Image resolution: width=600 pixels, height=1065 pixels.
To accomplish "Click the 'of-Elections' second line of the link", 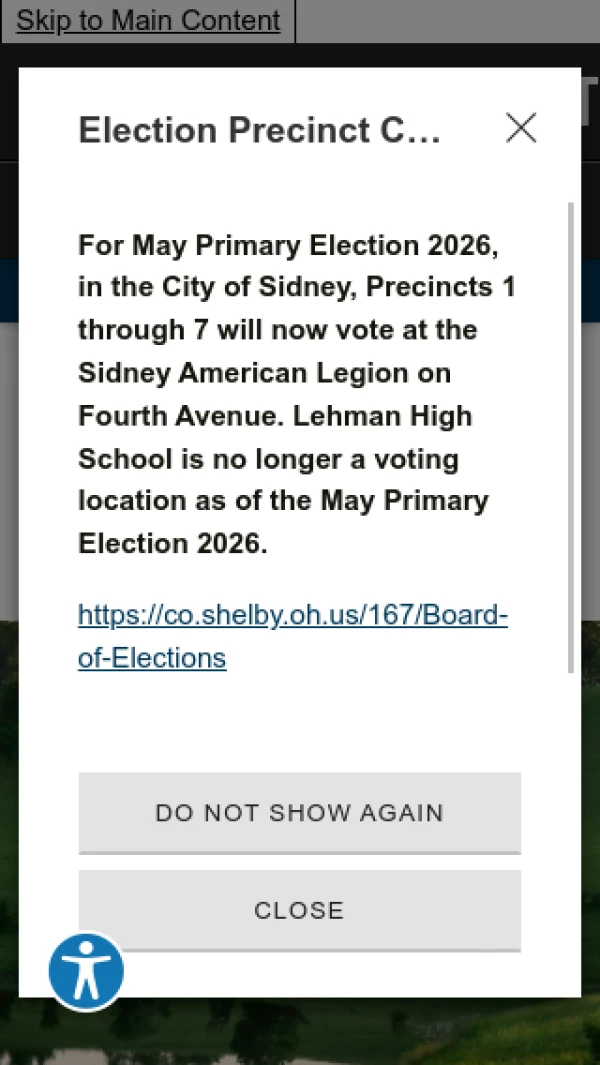I will pos(152,658).
